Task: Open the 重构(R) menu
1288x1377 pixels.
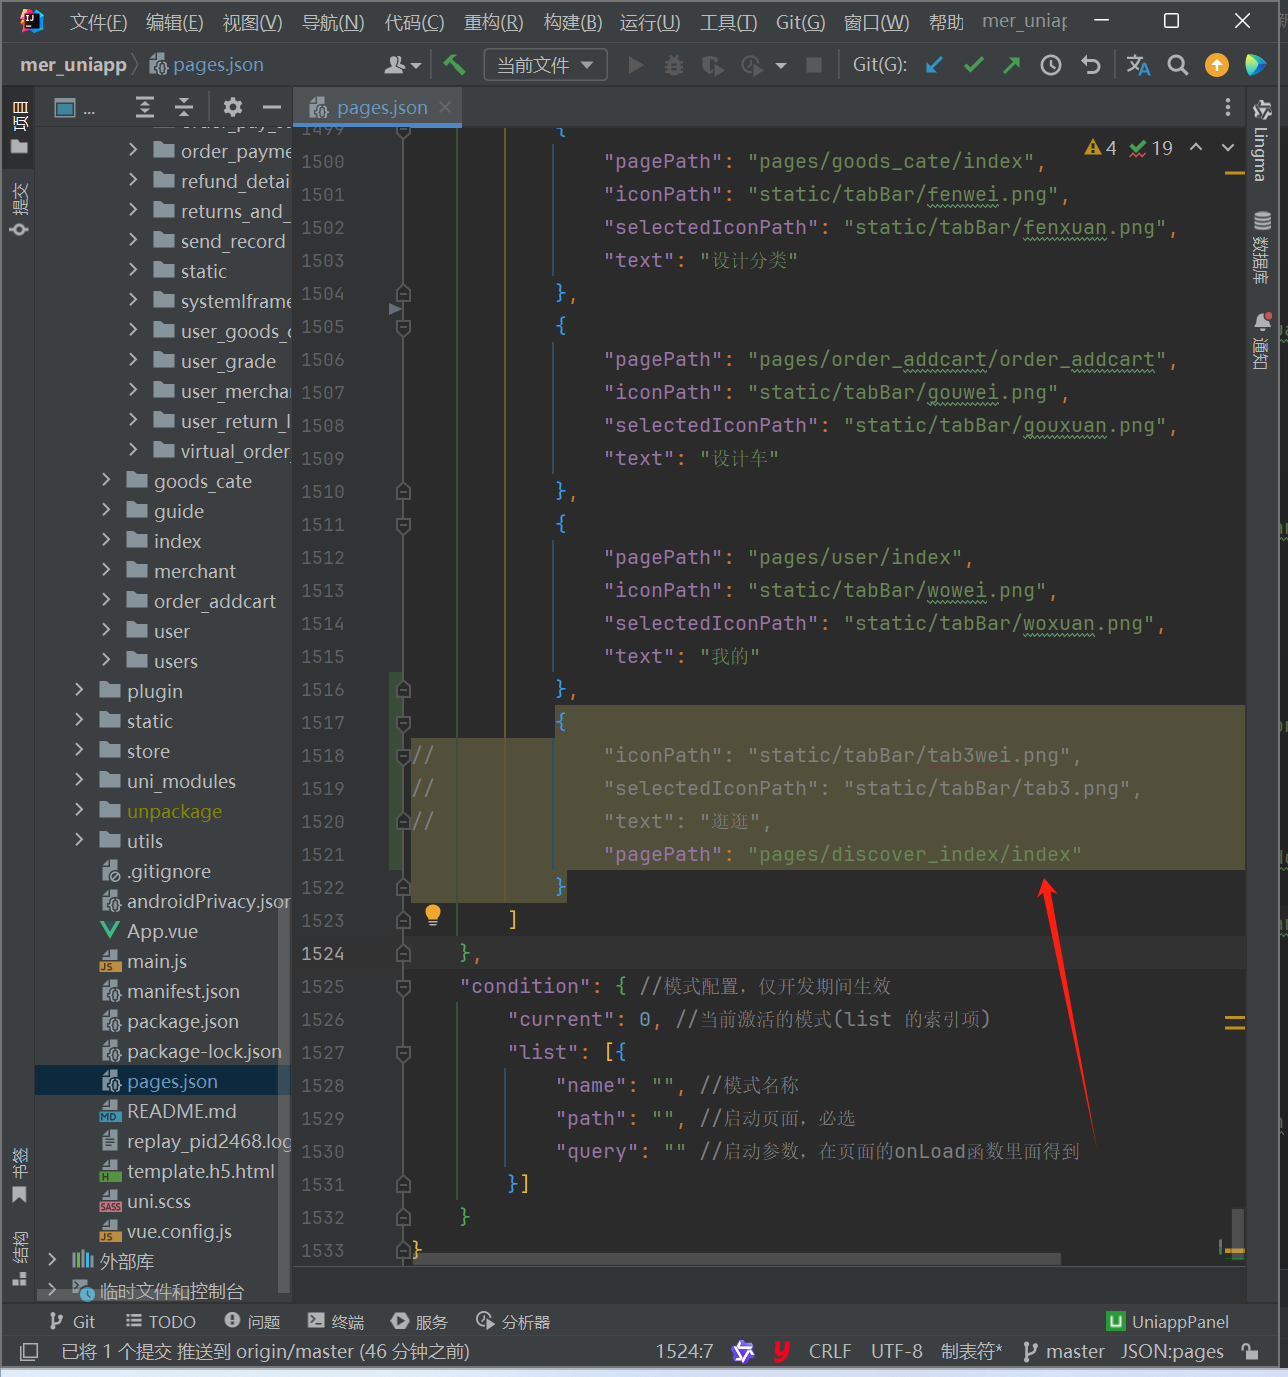Action: 493,22
